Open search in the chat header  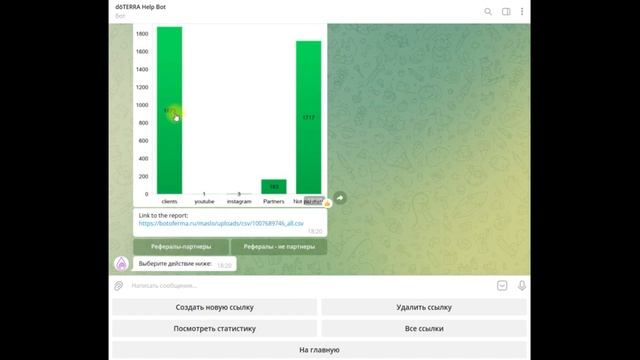coord(488,11)
